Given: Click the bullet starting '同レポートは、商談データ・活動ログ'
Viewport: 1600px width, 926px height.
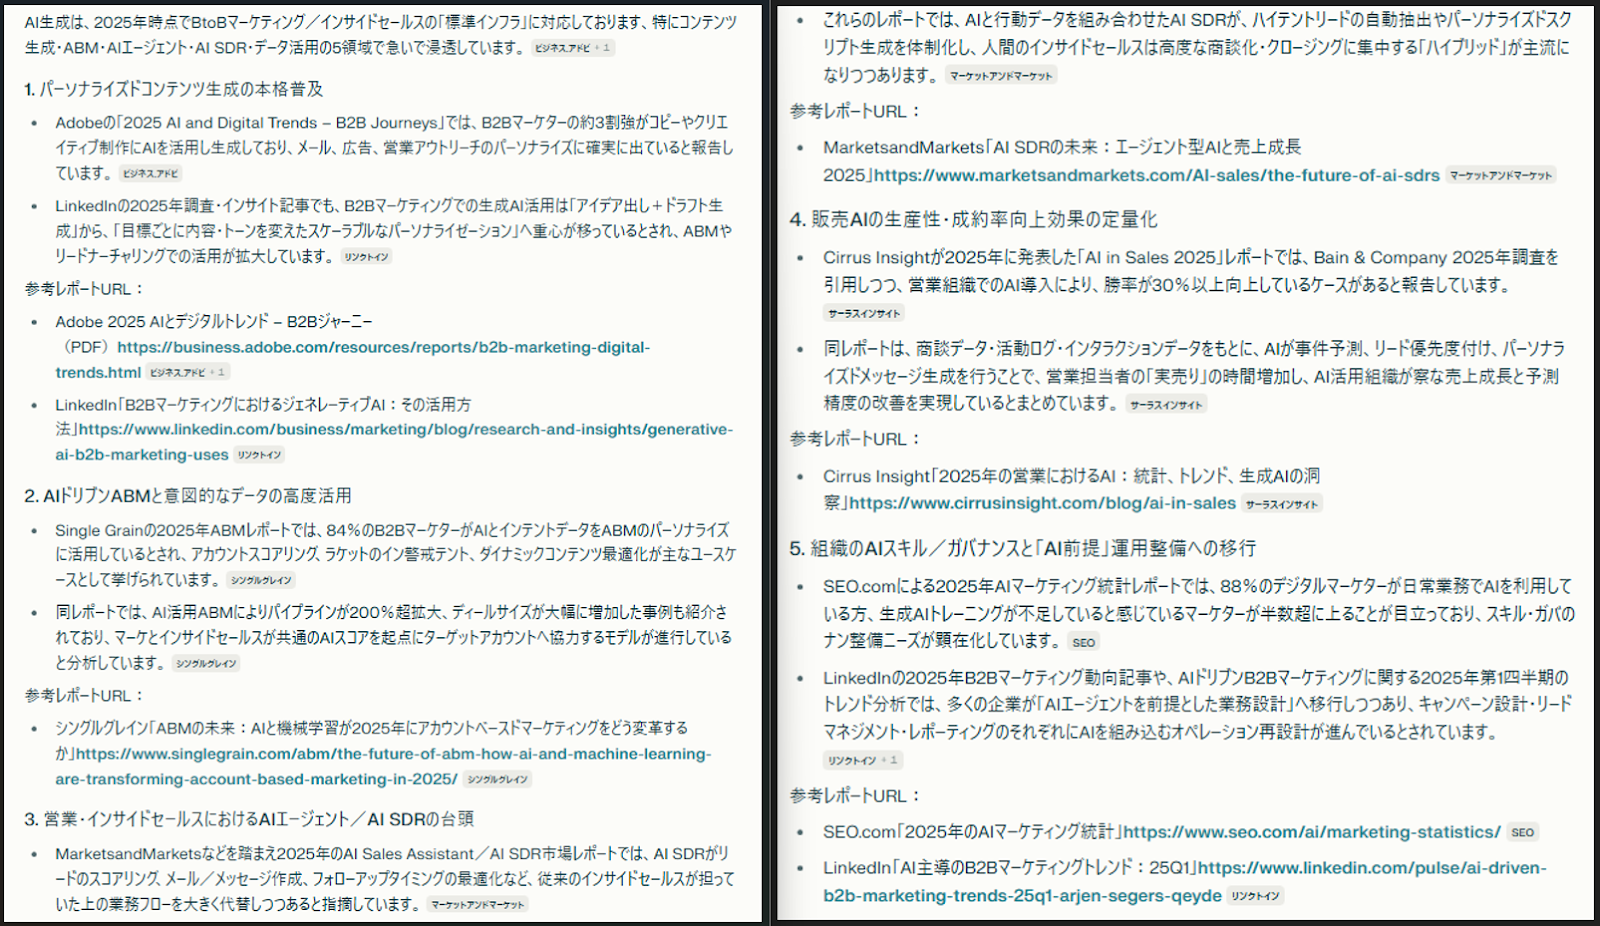Looking at the screenshot, I should [1194, 376].
